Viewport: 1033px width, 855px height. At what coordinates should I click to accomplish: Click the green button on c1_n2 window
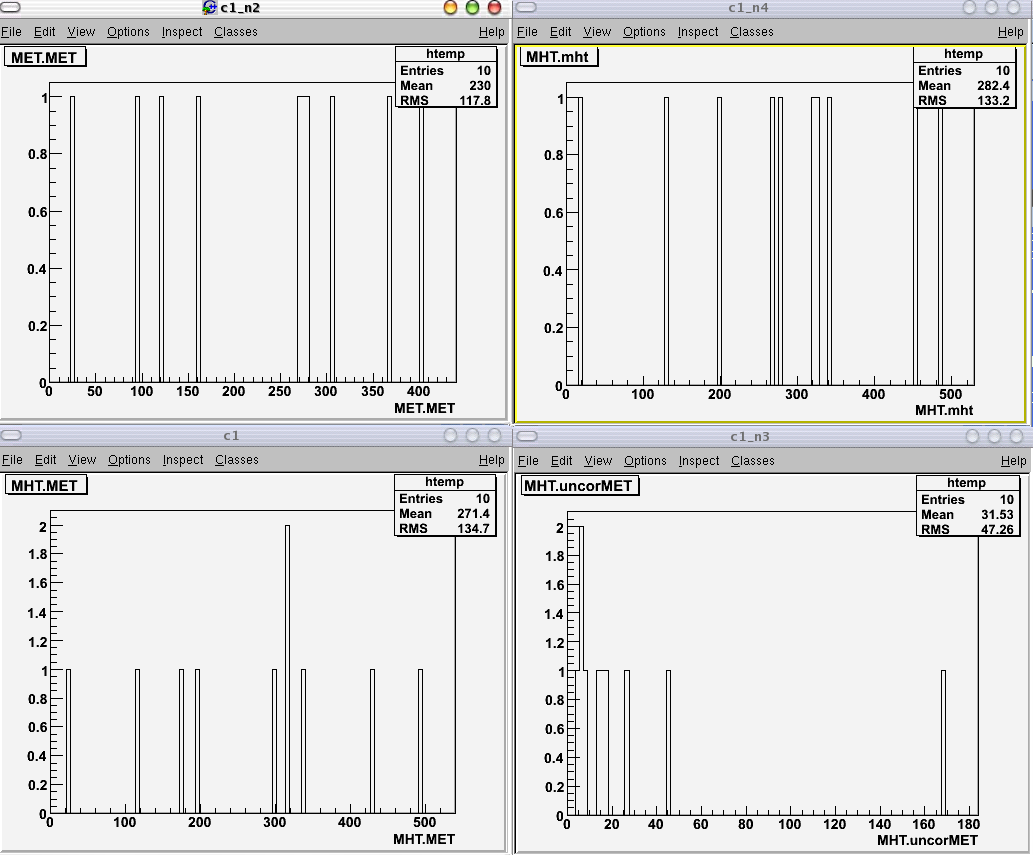coord(471,8)
